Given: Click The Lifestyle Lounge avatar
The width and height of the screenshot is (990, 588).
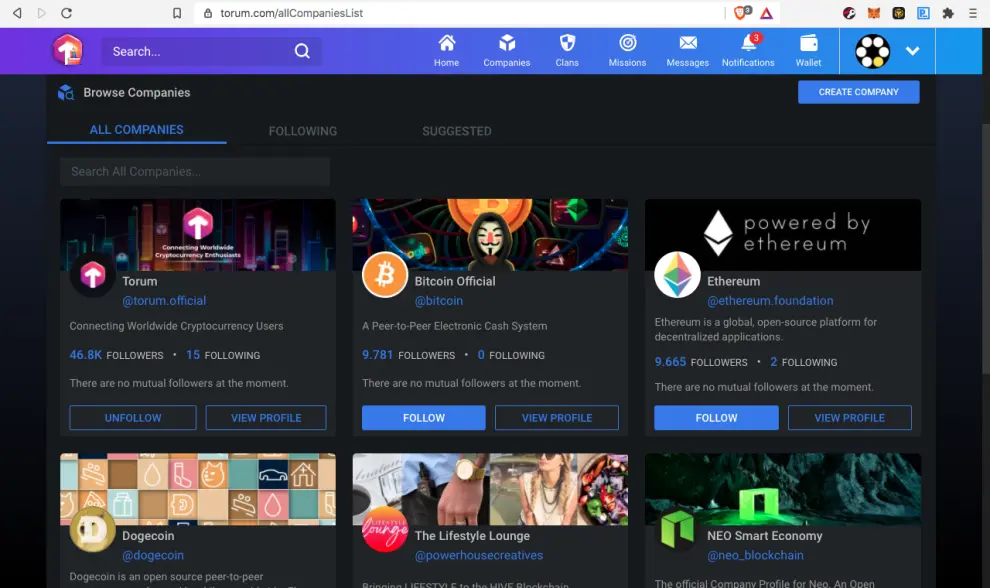Looking at the screenshot, I should (x=385, y=529).
